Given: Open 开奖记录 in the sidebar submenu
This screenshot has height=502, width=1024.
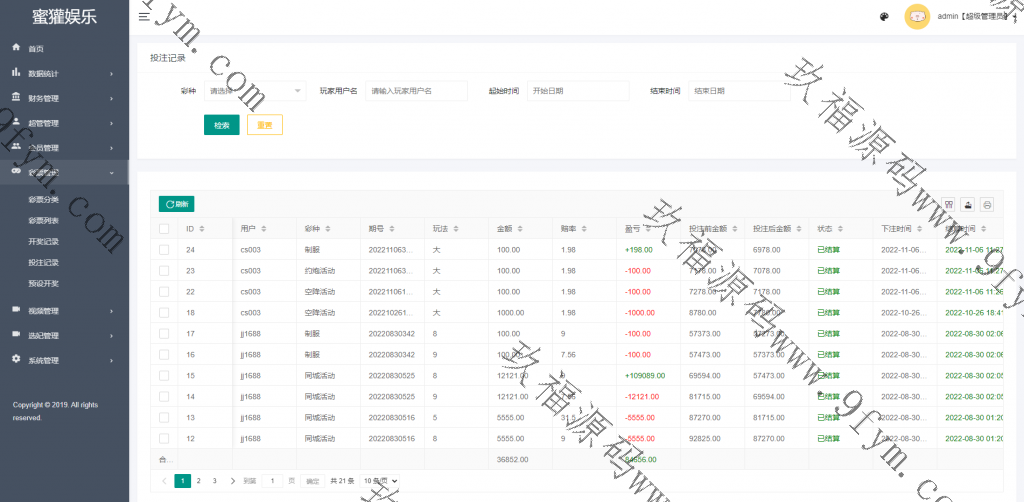Looking at the screenshot, I should [x=44, y=241].
